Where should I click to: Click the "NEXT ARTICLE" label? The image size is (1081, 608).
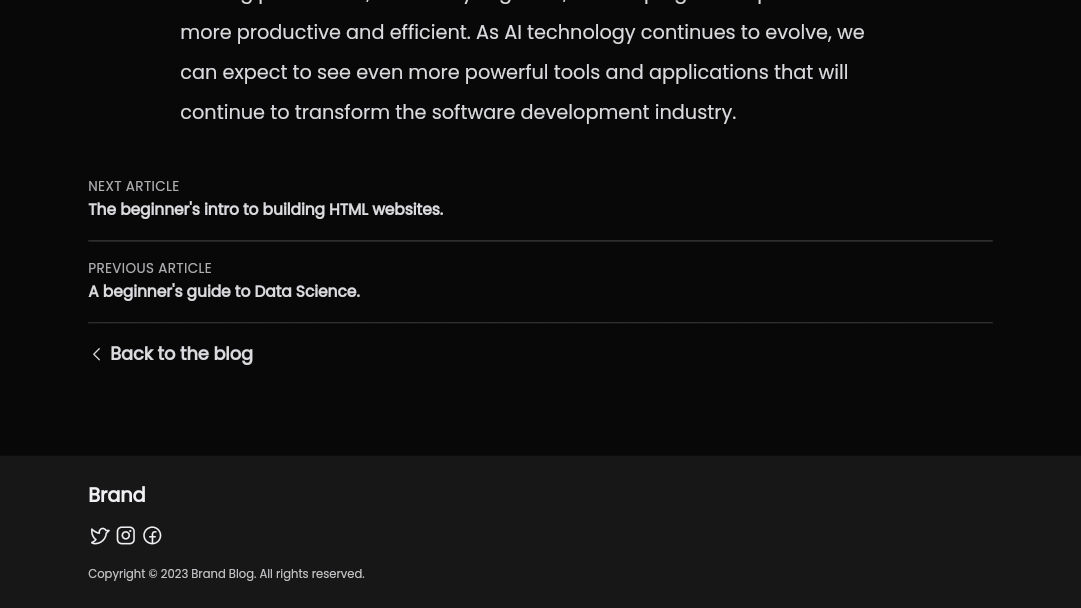[x=133, y=186]
